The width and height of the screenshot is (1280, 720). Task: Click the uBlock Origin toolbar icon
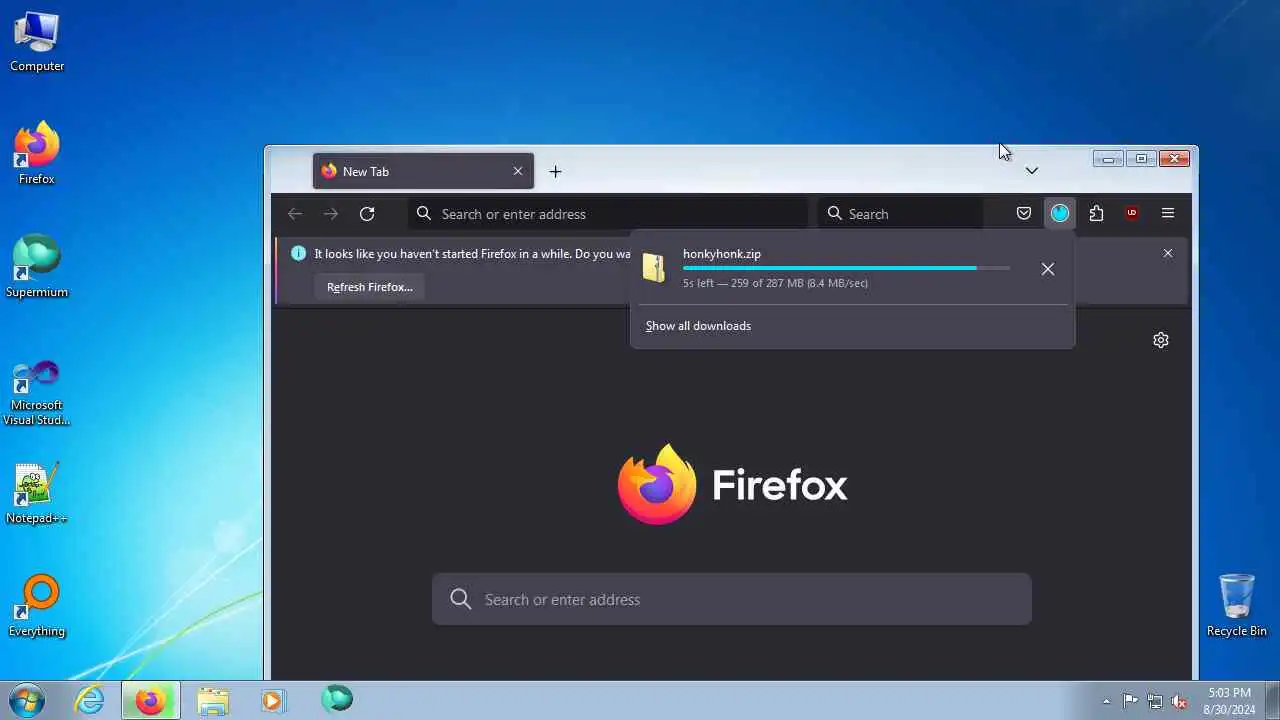point(1132,213)
